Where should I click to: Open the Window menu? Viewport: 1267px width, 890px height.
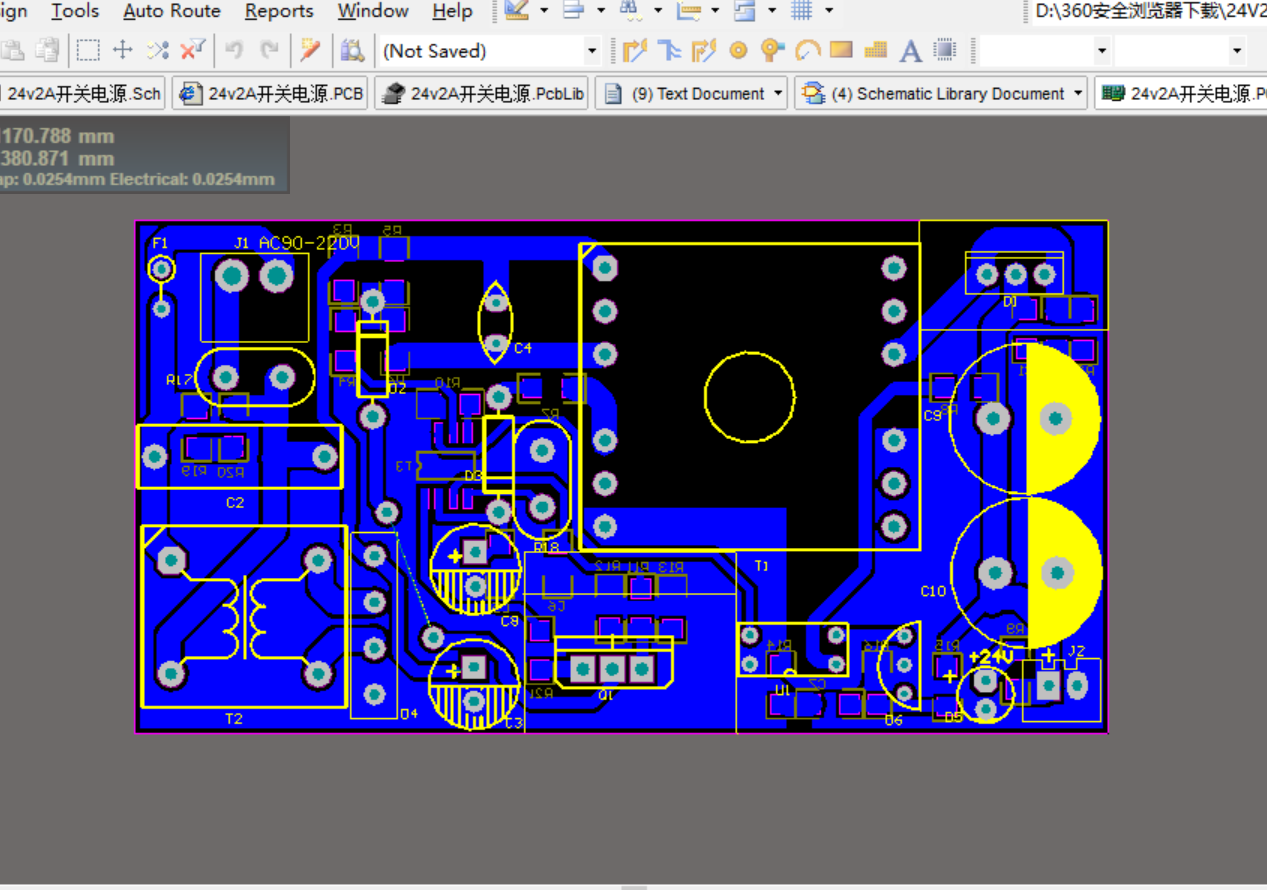click(373, 11)
